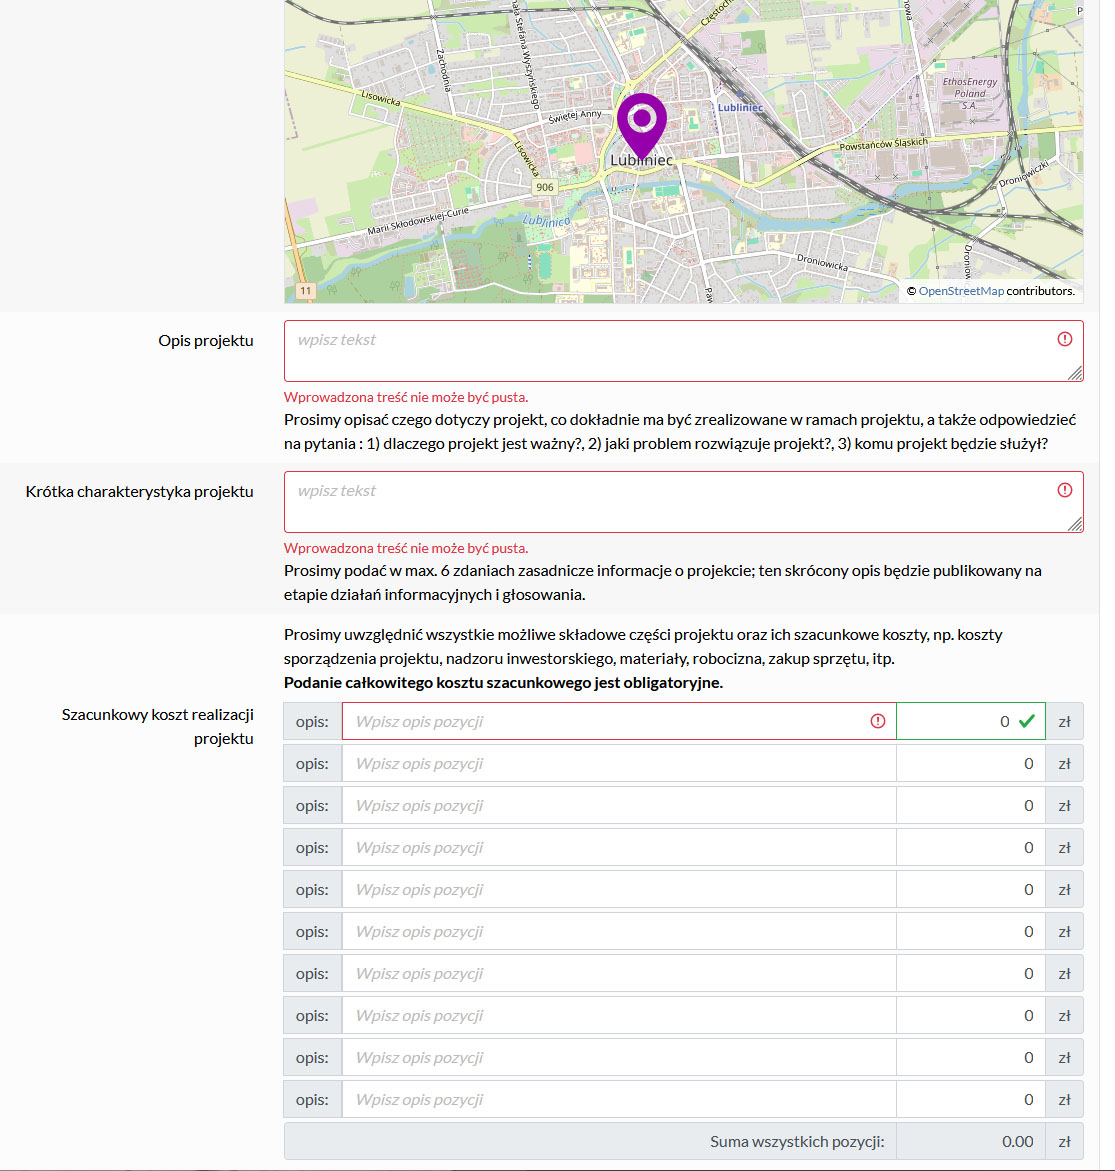The image size is (1115, 1171).
Task: Open the OpenStreetMap attribution link
Action: (961, 291)
